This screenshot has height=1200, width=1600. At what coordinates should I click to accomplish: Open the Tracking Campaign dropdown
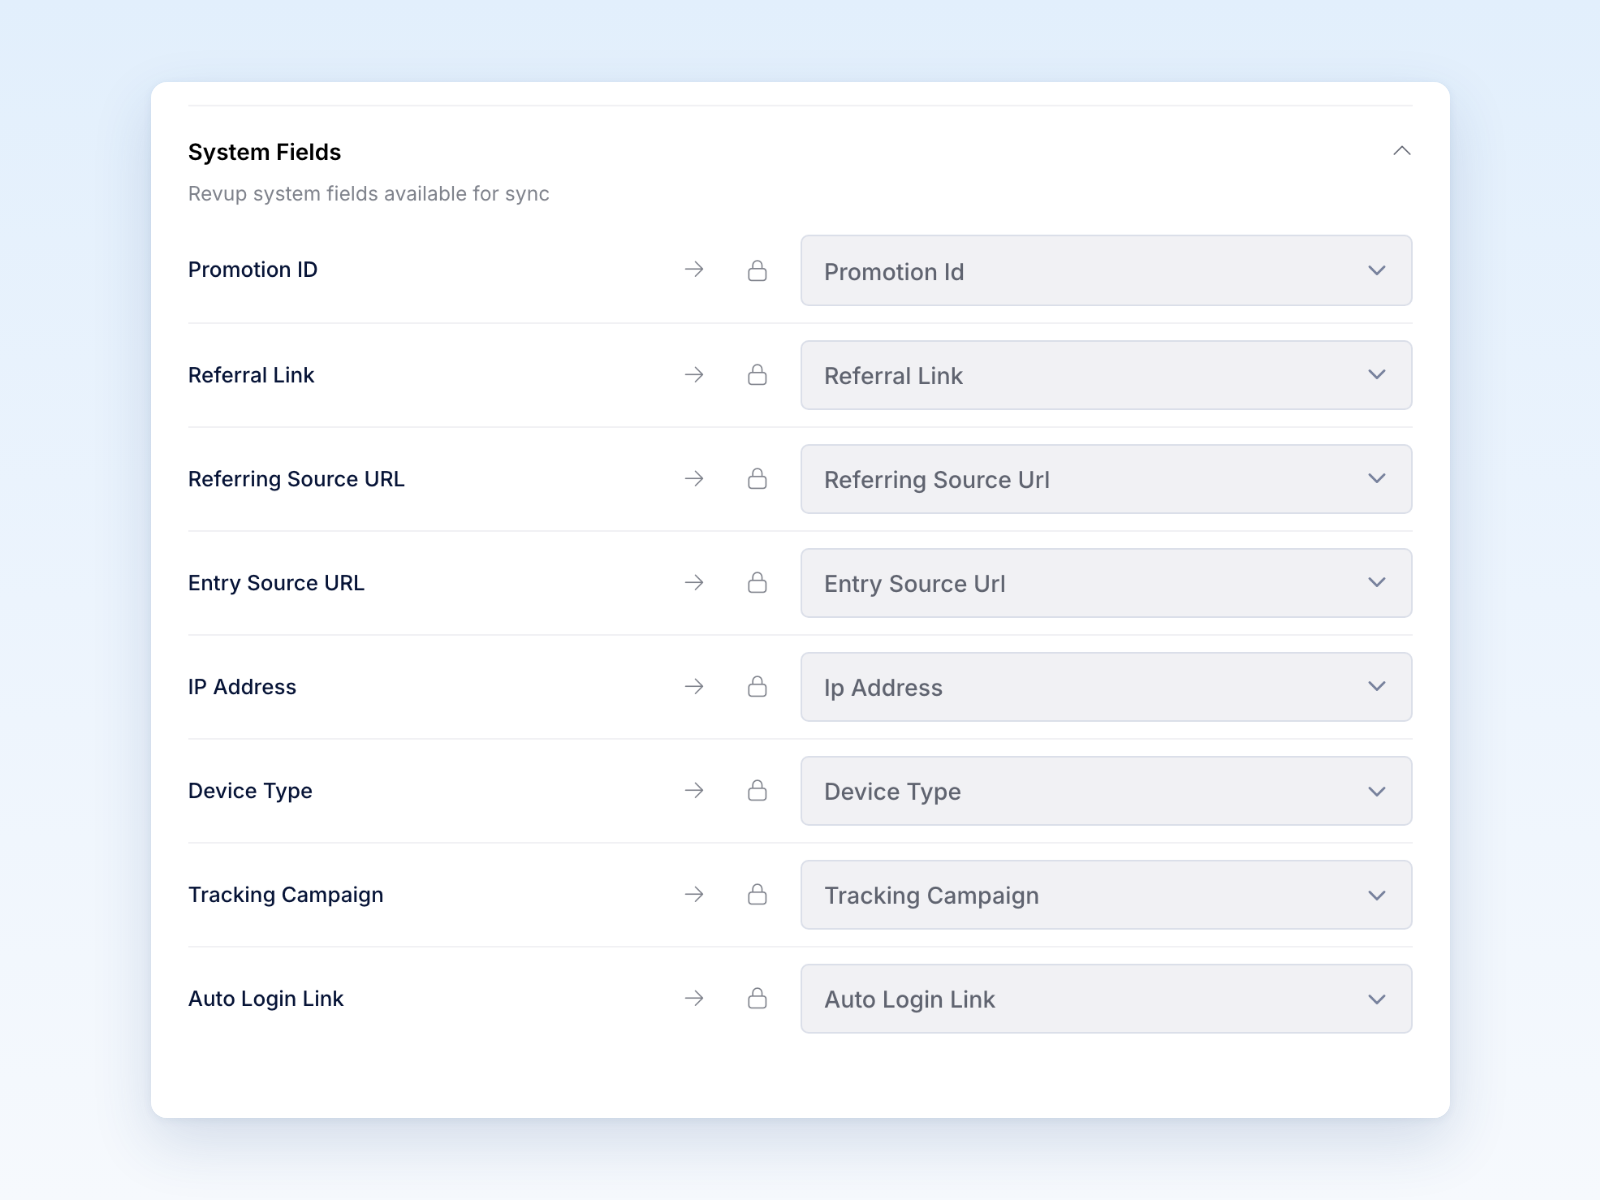tap(1106, 895)
